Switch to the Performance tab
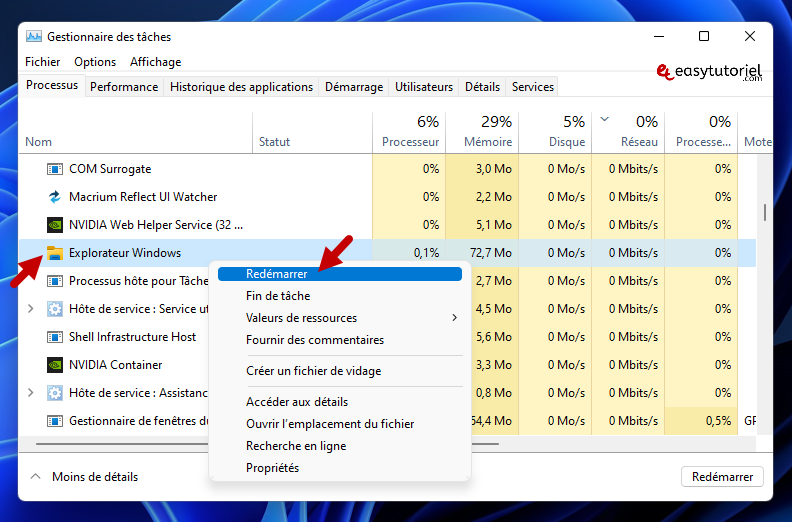792x522 pixels. (124, 87)
